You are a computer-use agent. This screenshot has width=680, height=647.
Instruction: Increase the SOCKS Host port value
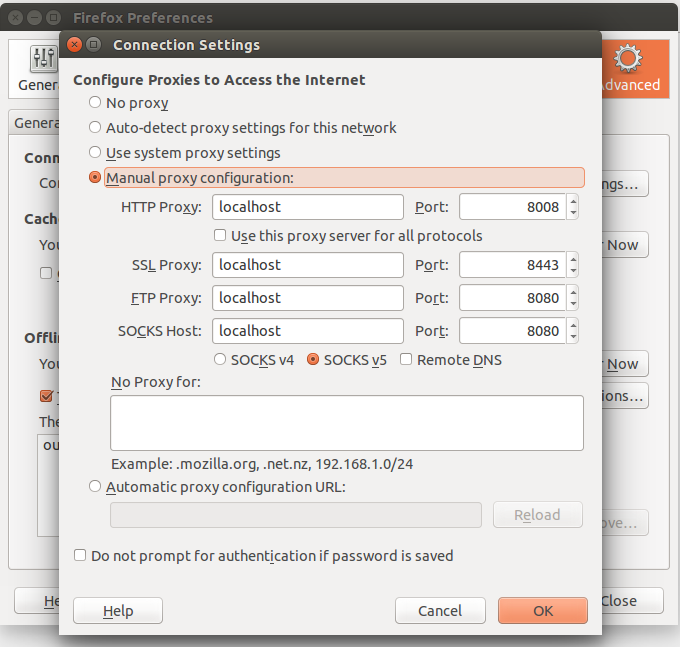coord(573,325)
